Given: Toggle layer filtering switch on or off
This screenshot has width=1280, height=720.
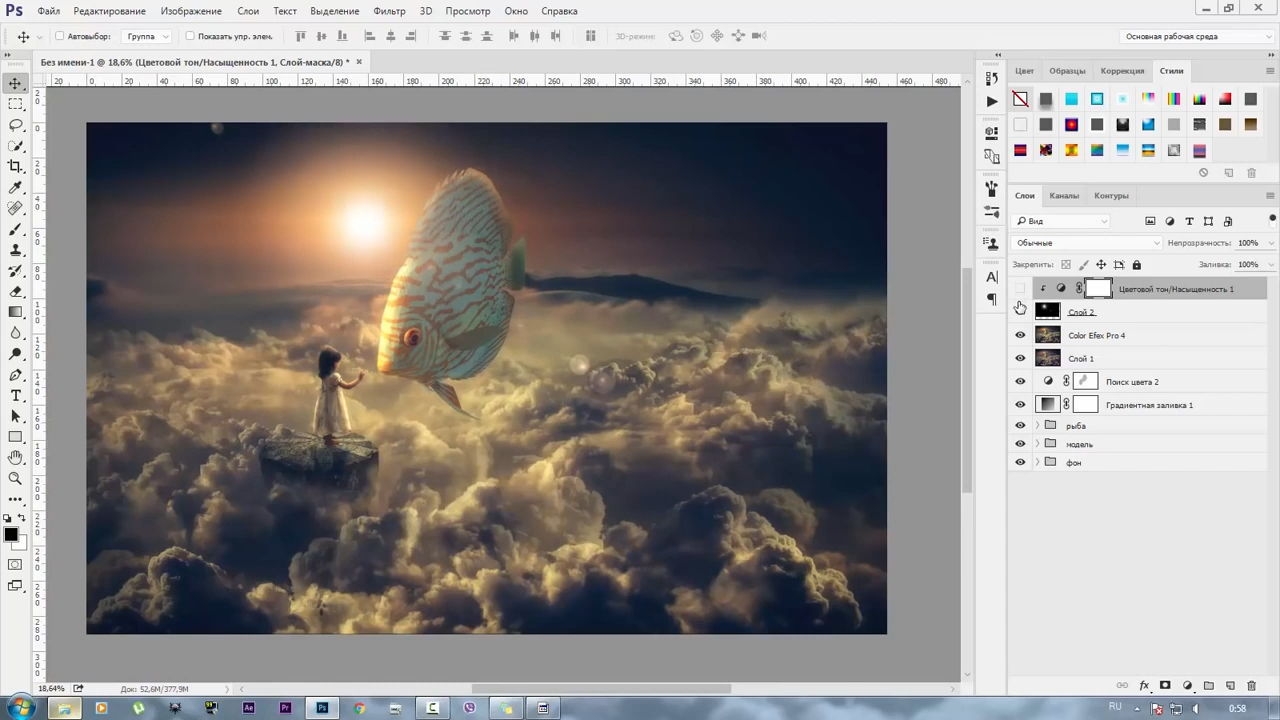Looking at the screenshot, I should [1272, 219].
